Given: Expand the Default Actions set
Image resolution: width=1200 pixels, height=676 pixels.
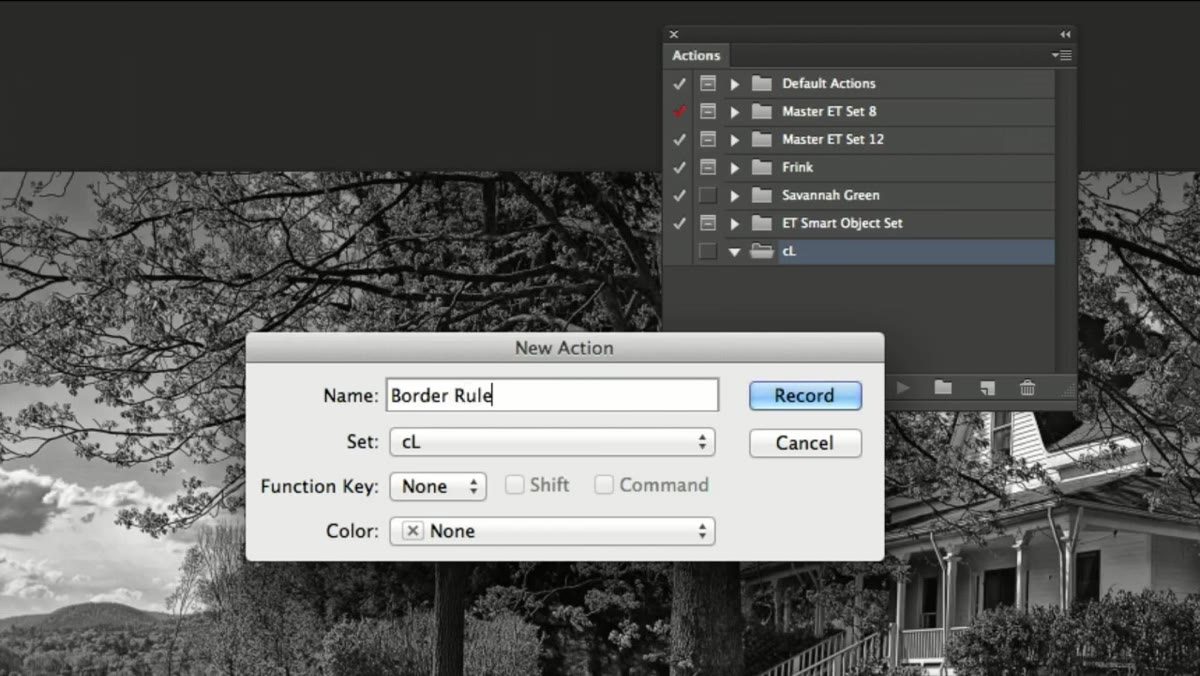Looking at the screenshot, I should [735, 83].
